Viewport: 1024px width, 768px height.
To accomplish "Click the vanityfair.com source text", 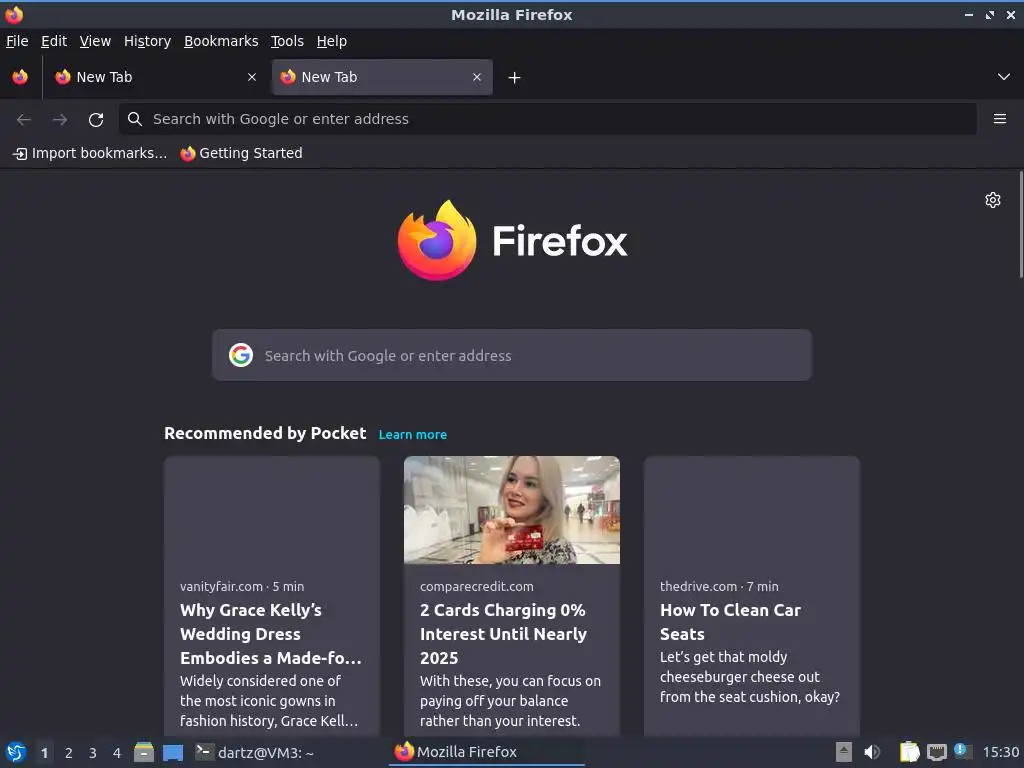I will click(221, 586).
